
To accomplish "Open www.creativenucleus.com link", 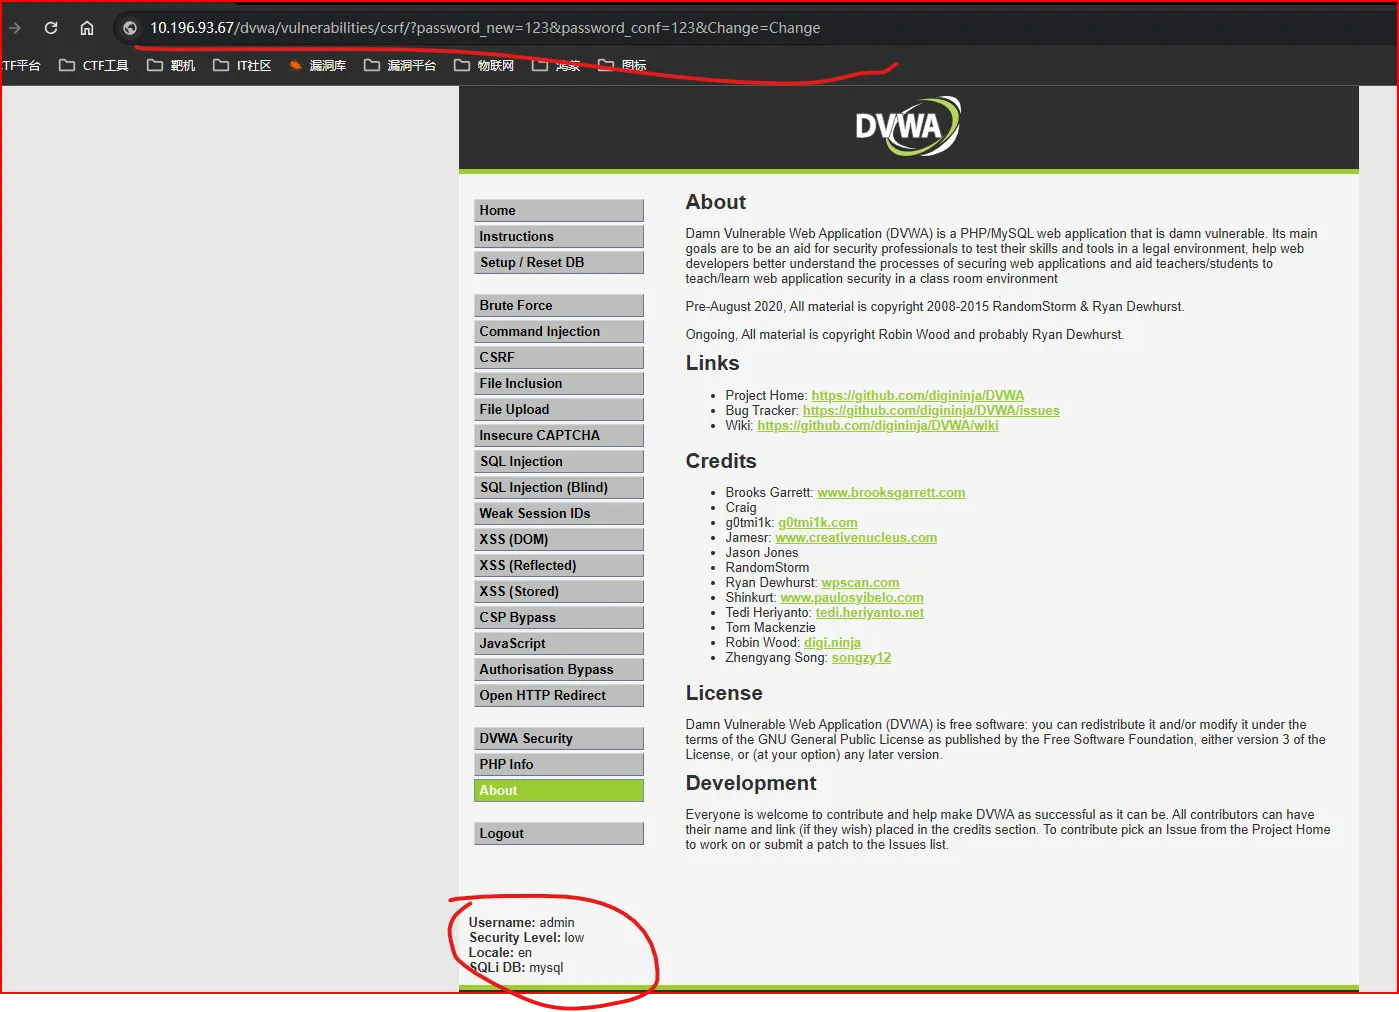I will pyautogui.click(x=856, y=538).
